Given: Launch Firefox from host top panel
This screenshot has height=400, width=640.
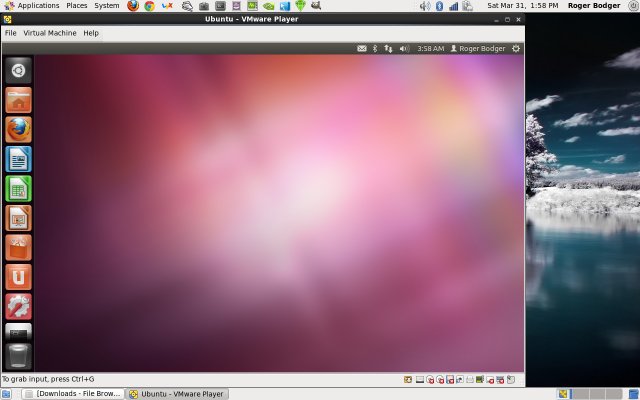Looking at the screenshot, I should tap(133, 6).
